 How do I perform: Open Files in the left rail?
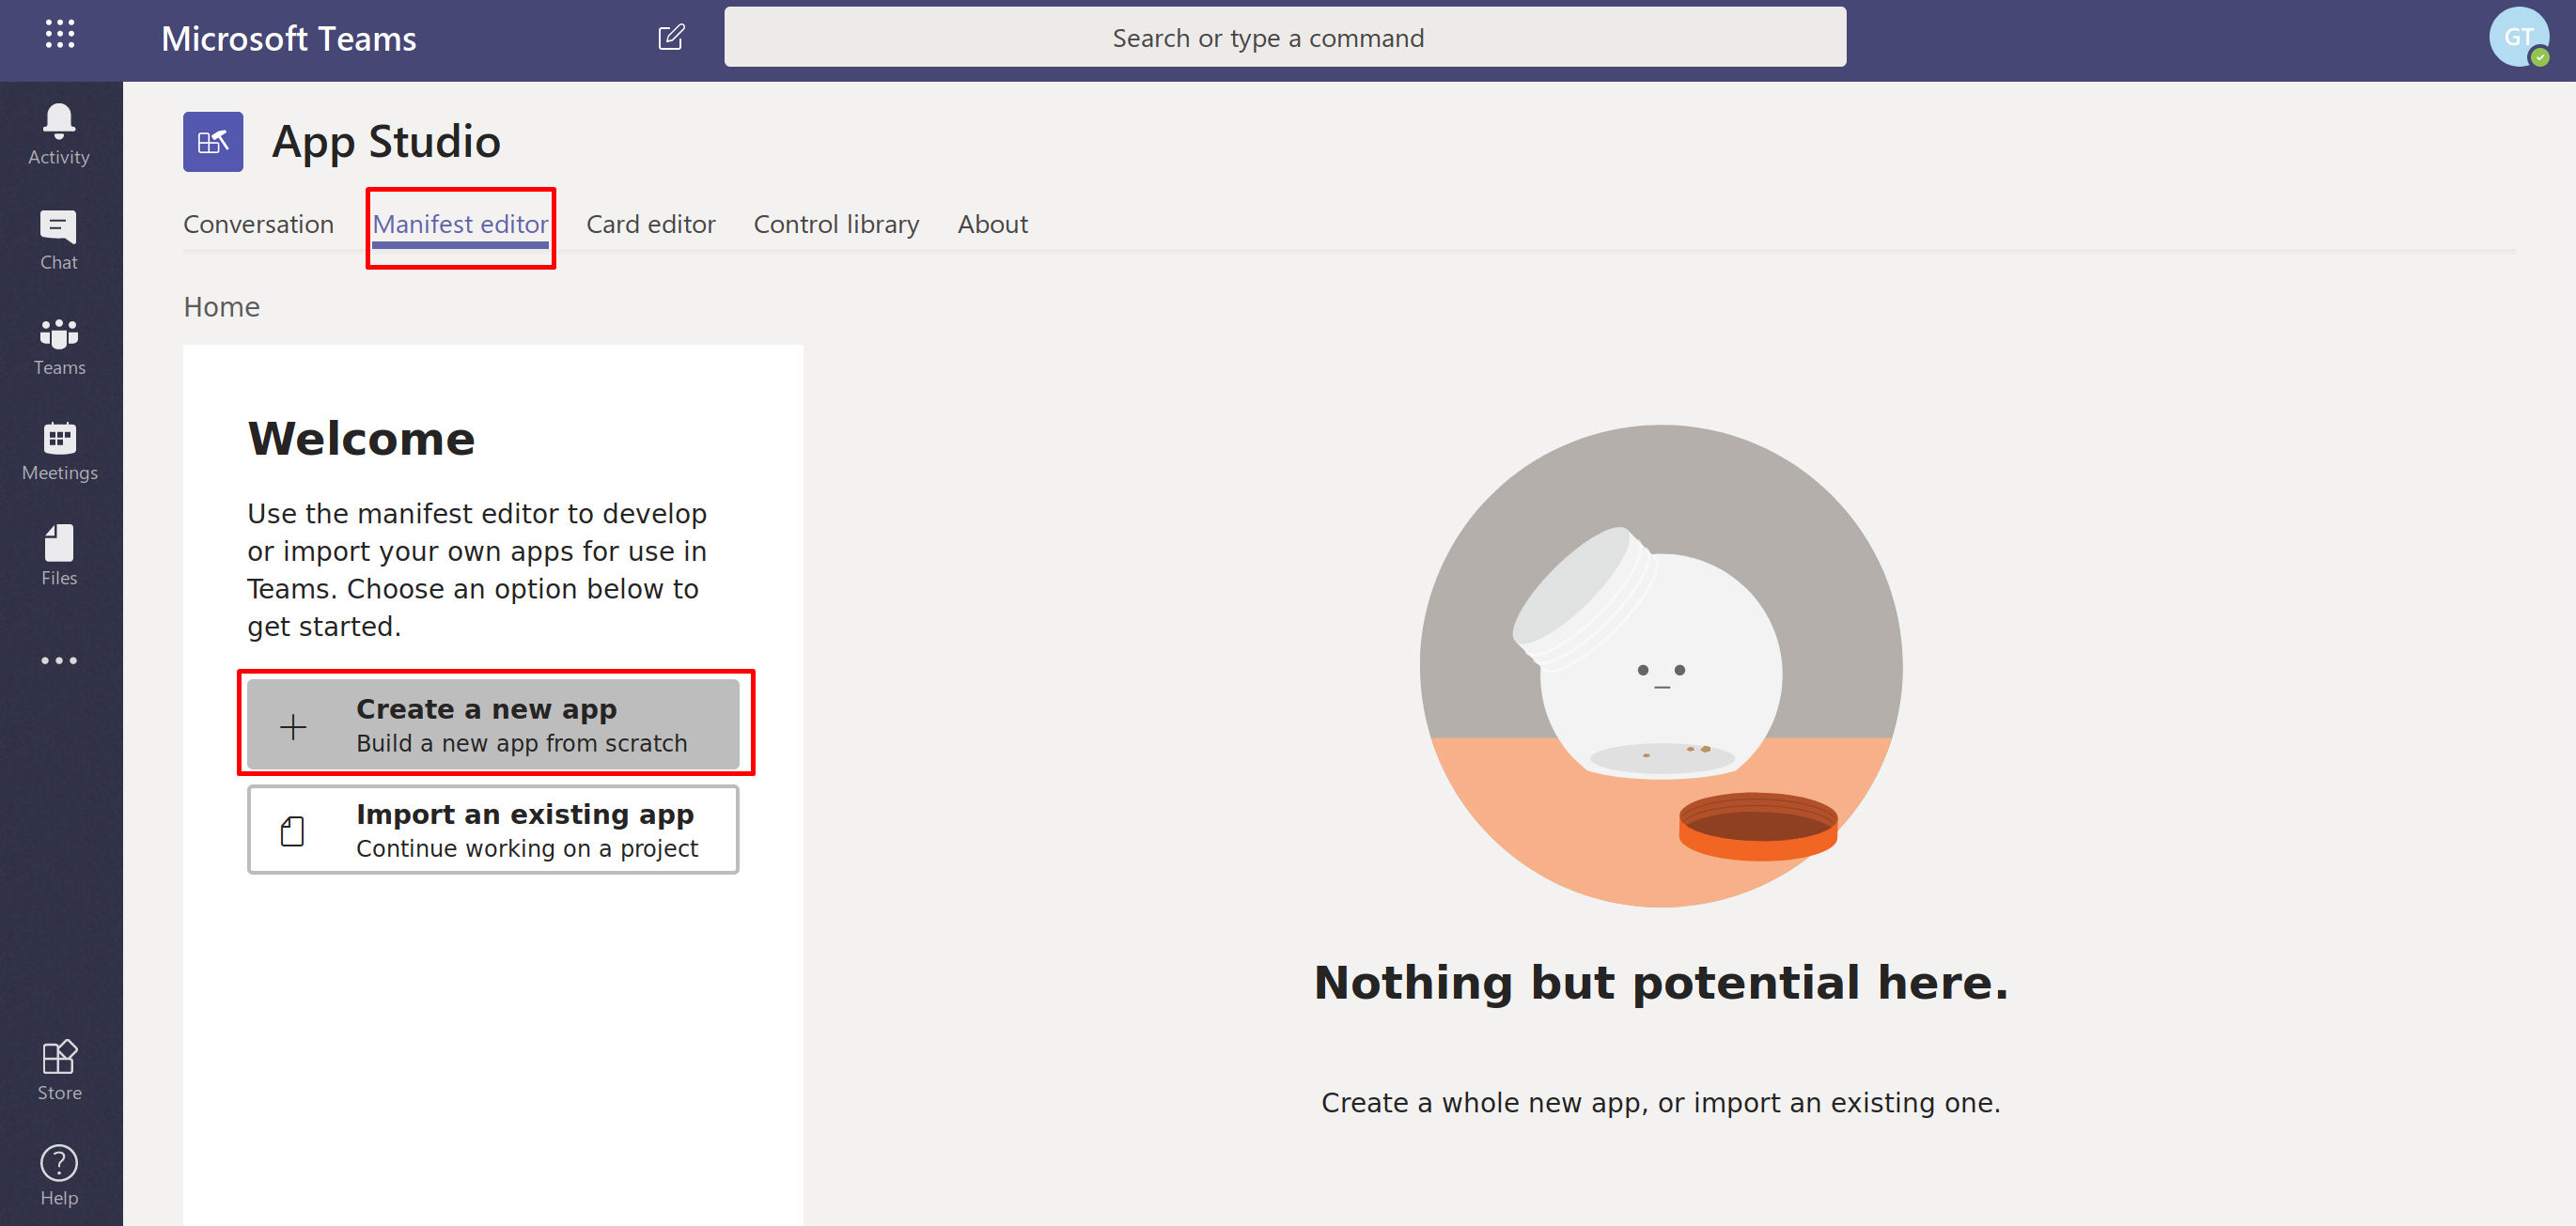tap(59, 555)
